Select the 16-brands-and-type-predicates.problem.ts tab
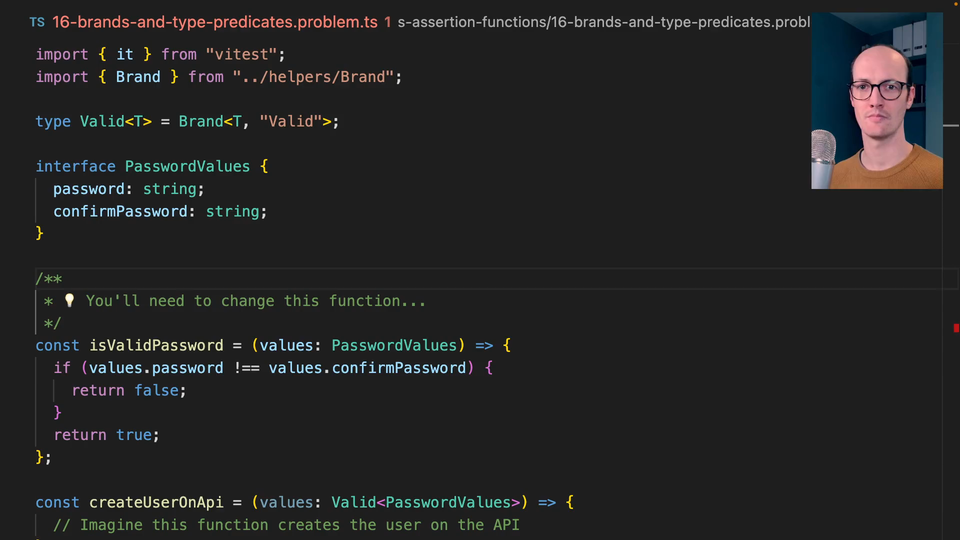The width and height of the screenshot is (960, 540). [x=214, y=21]
